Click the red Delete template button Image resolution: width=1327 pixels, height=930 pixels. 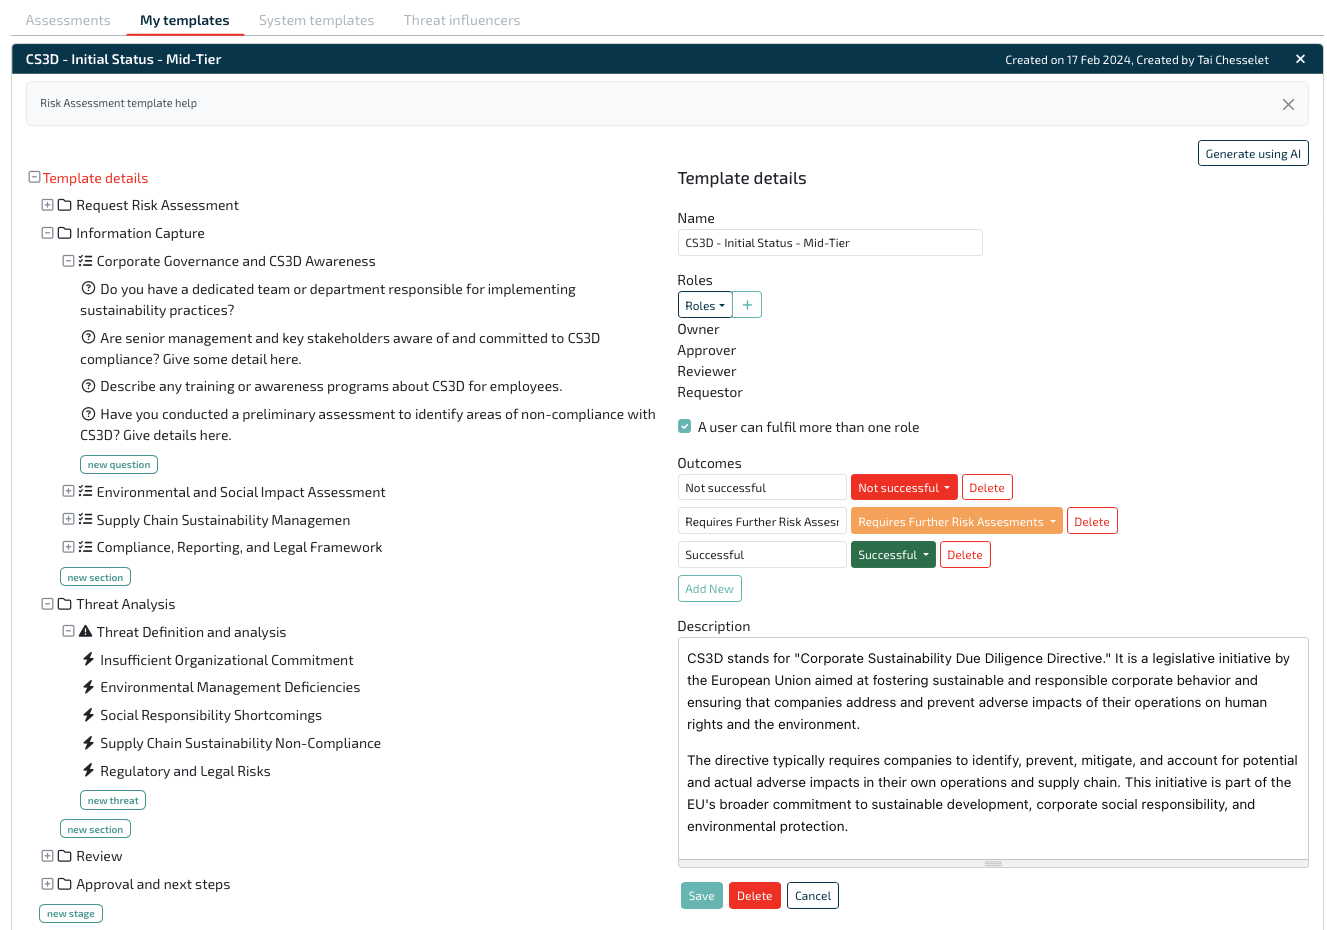point(754,895)
